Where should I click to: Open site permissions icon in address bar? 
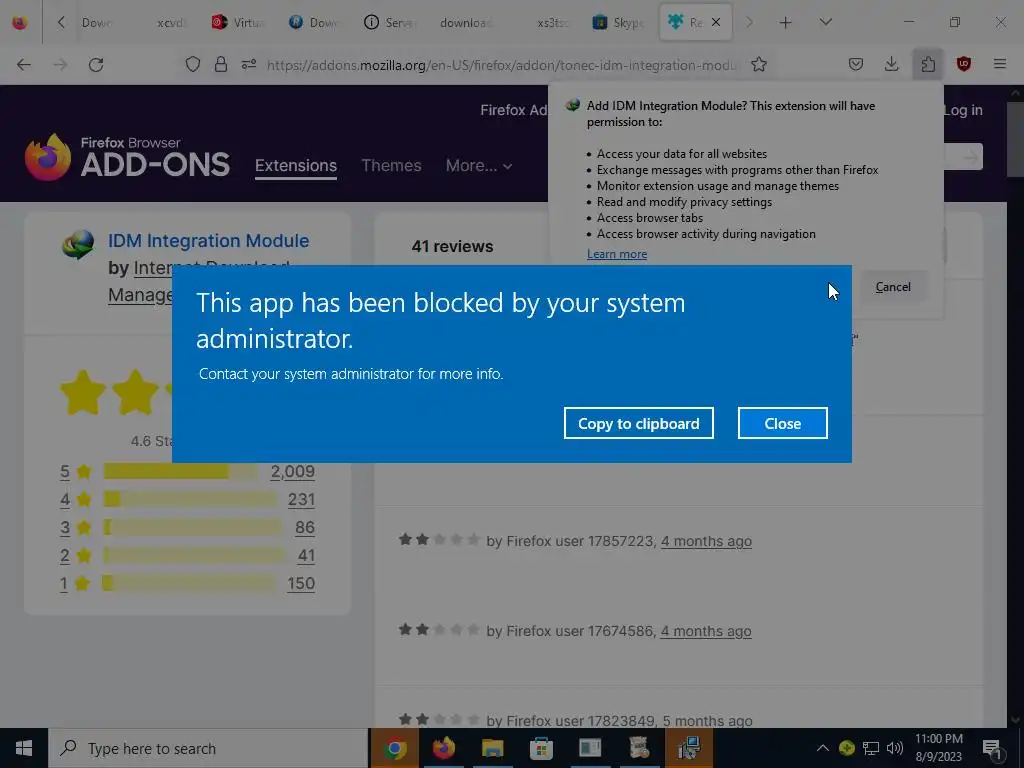[249, 65]
